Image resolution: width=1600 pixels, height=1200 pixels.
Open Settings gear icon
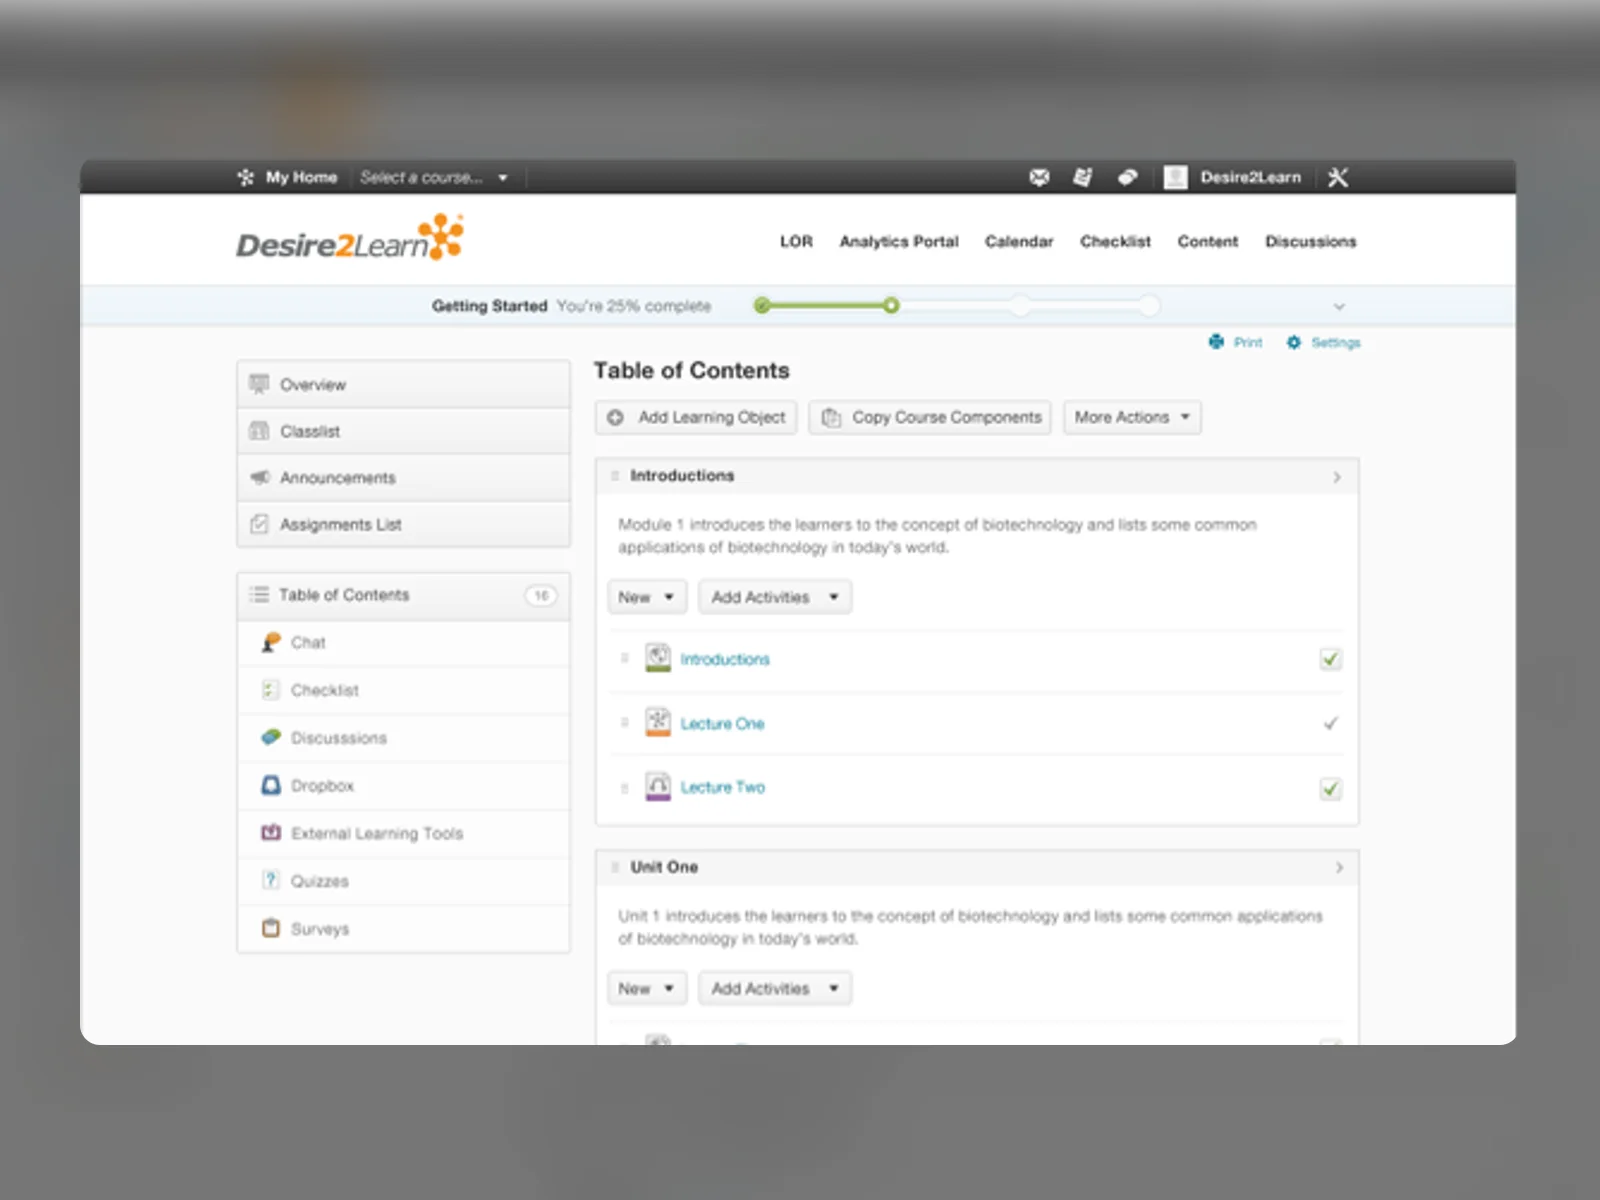point(1294,342)
